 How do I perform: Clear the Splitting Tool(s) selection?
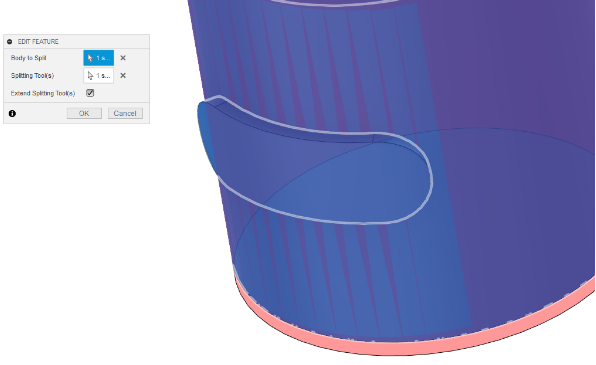[x=123, y=75]
